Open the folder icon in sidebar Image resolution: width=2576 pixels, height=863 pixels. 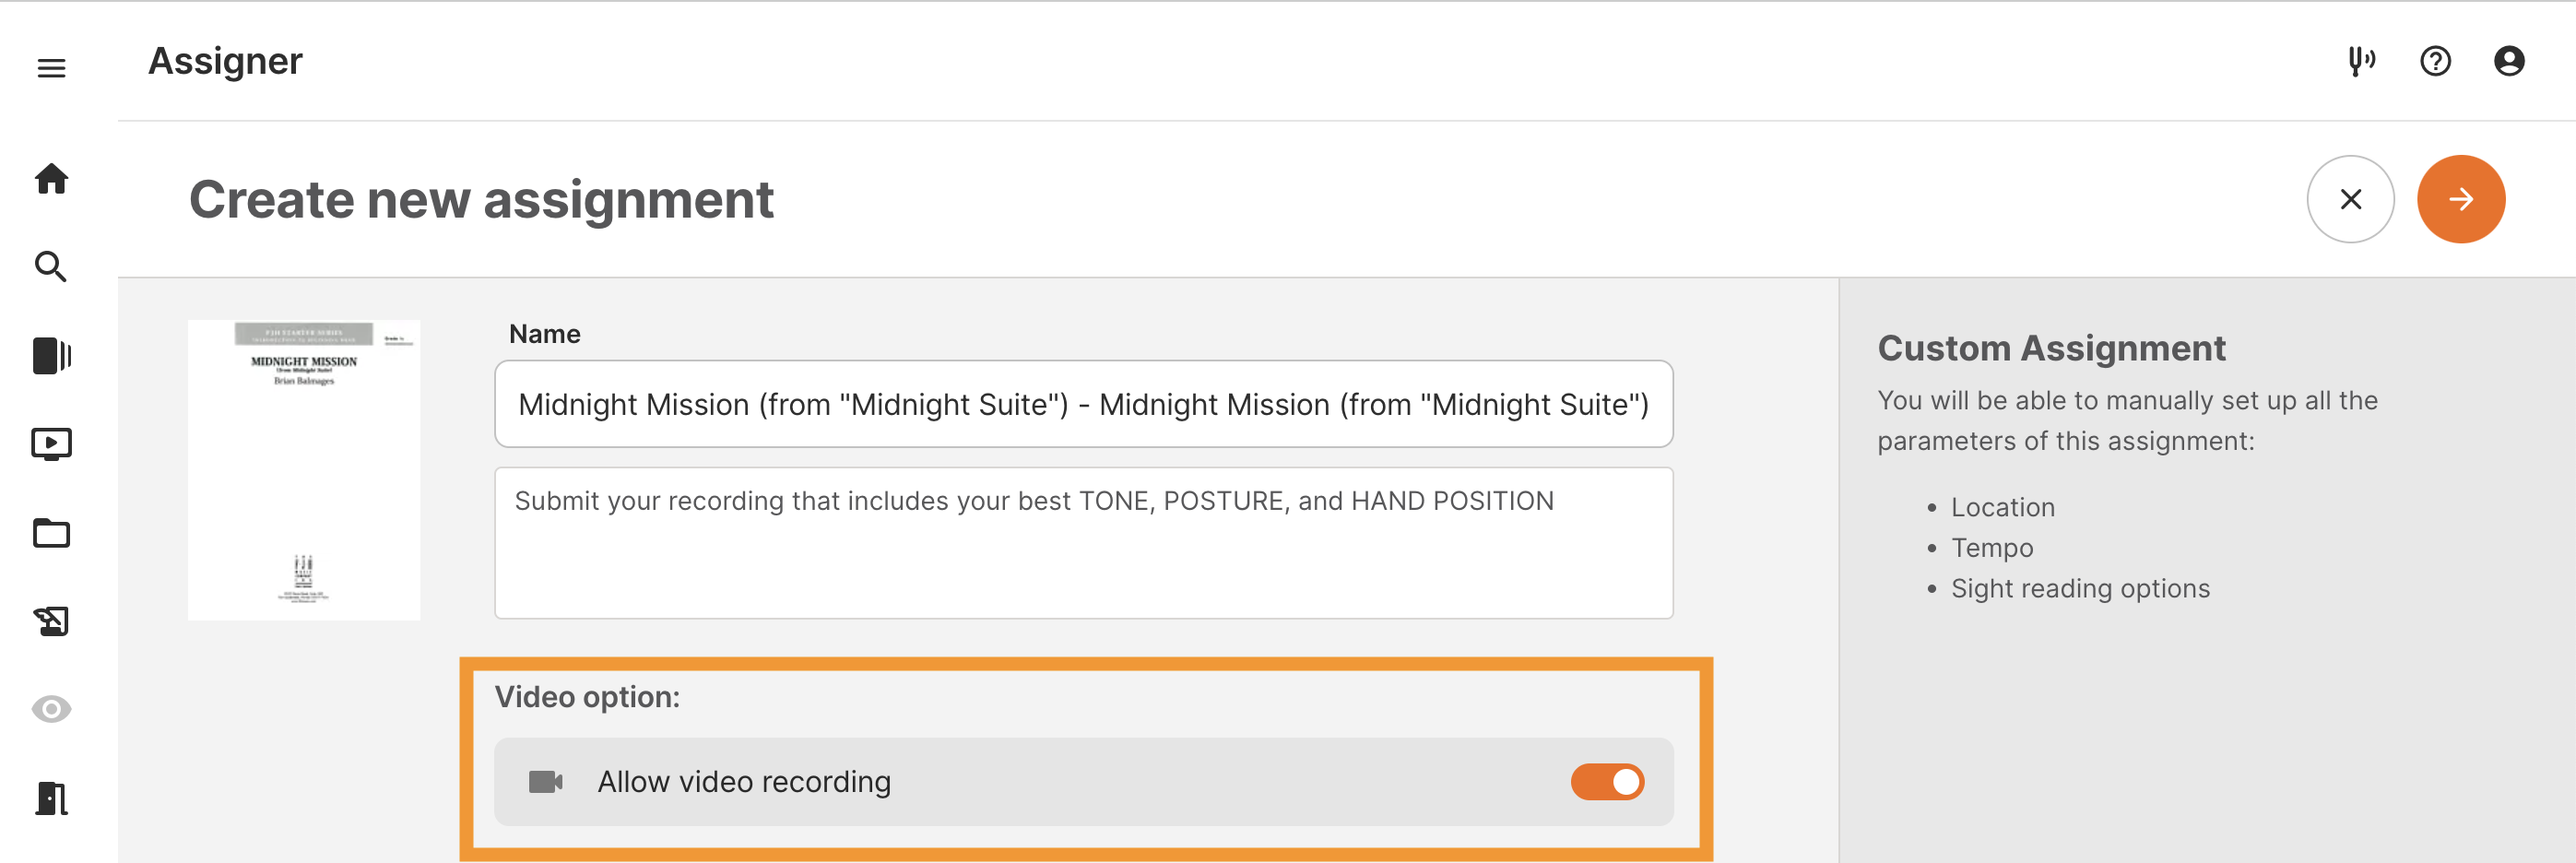coord(51,533)
